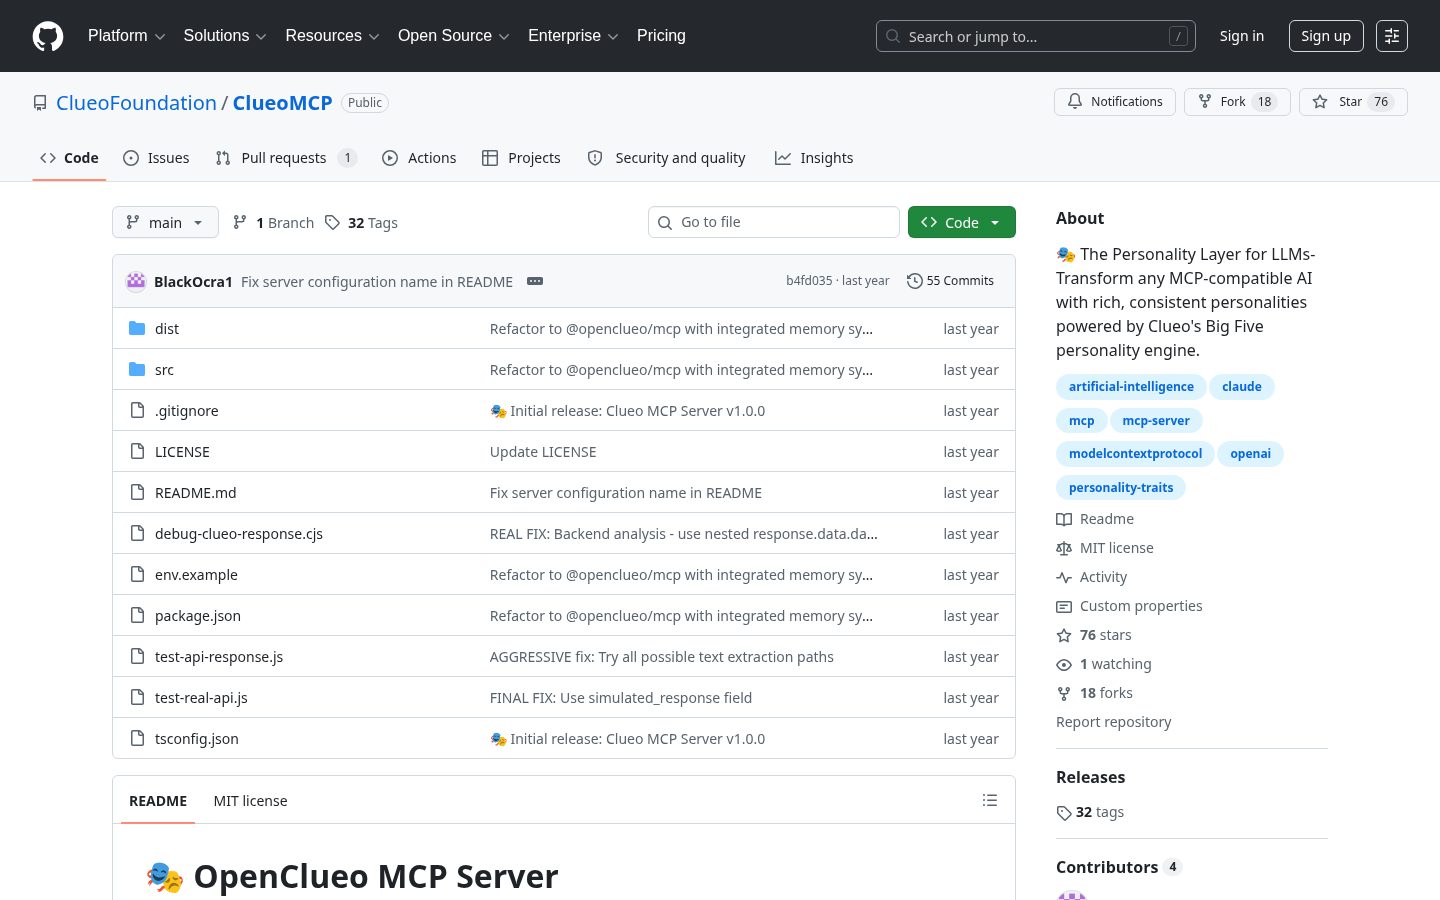Switch to the Issues tab
Image resolution: width=1440 pixels, height=900 pixels.
click(x=156, y=158)
